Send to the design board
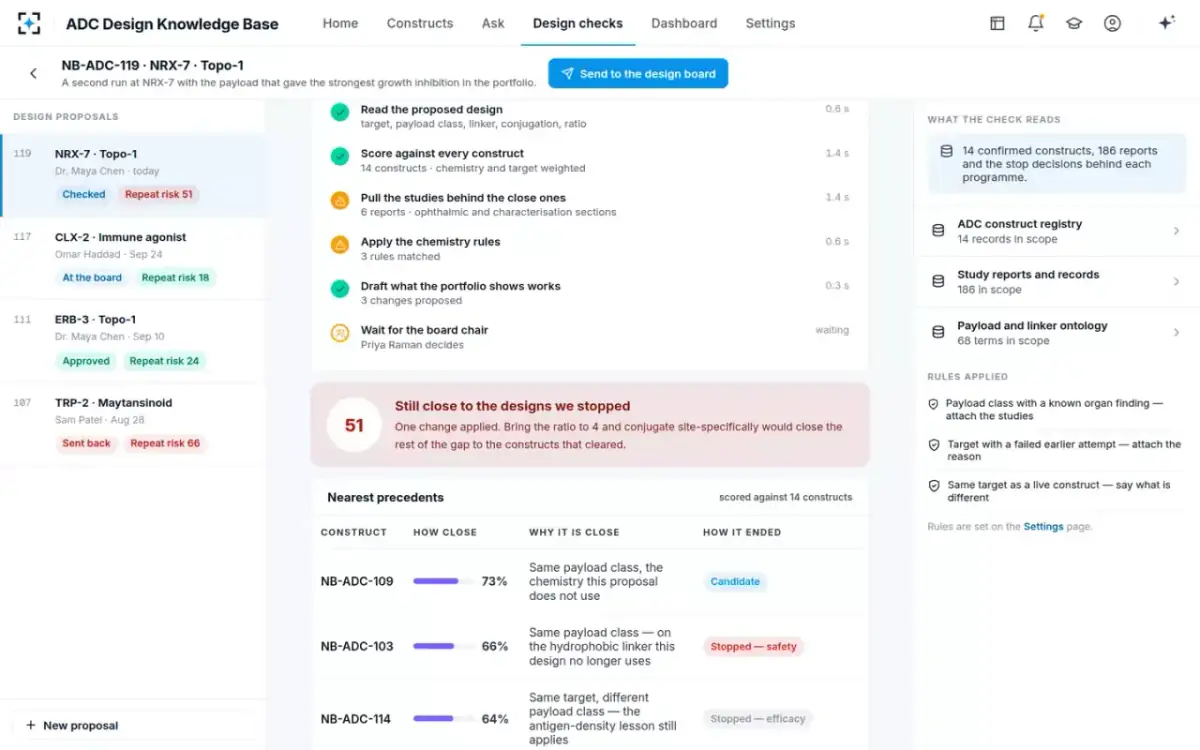This screenshot has width=1200, height=750. pos(638,74)
